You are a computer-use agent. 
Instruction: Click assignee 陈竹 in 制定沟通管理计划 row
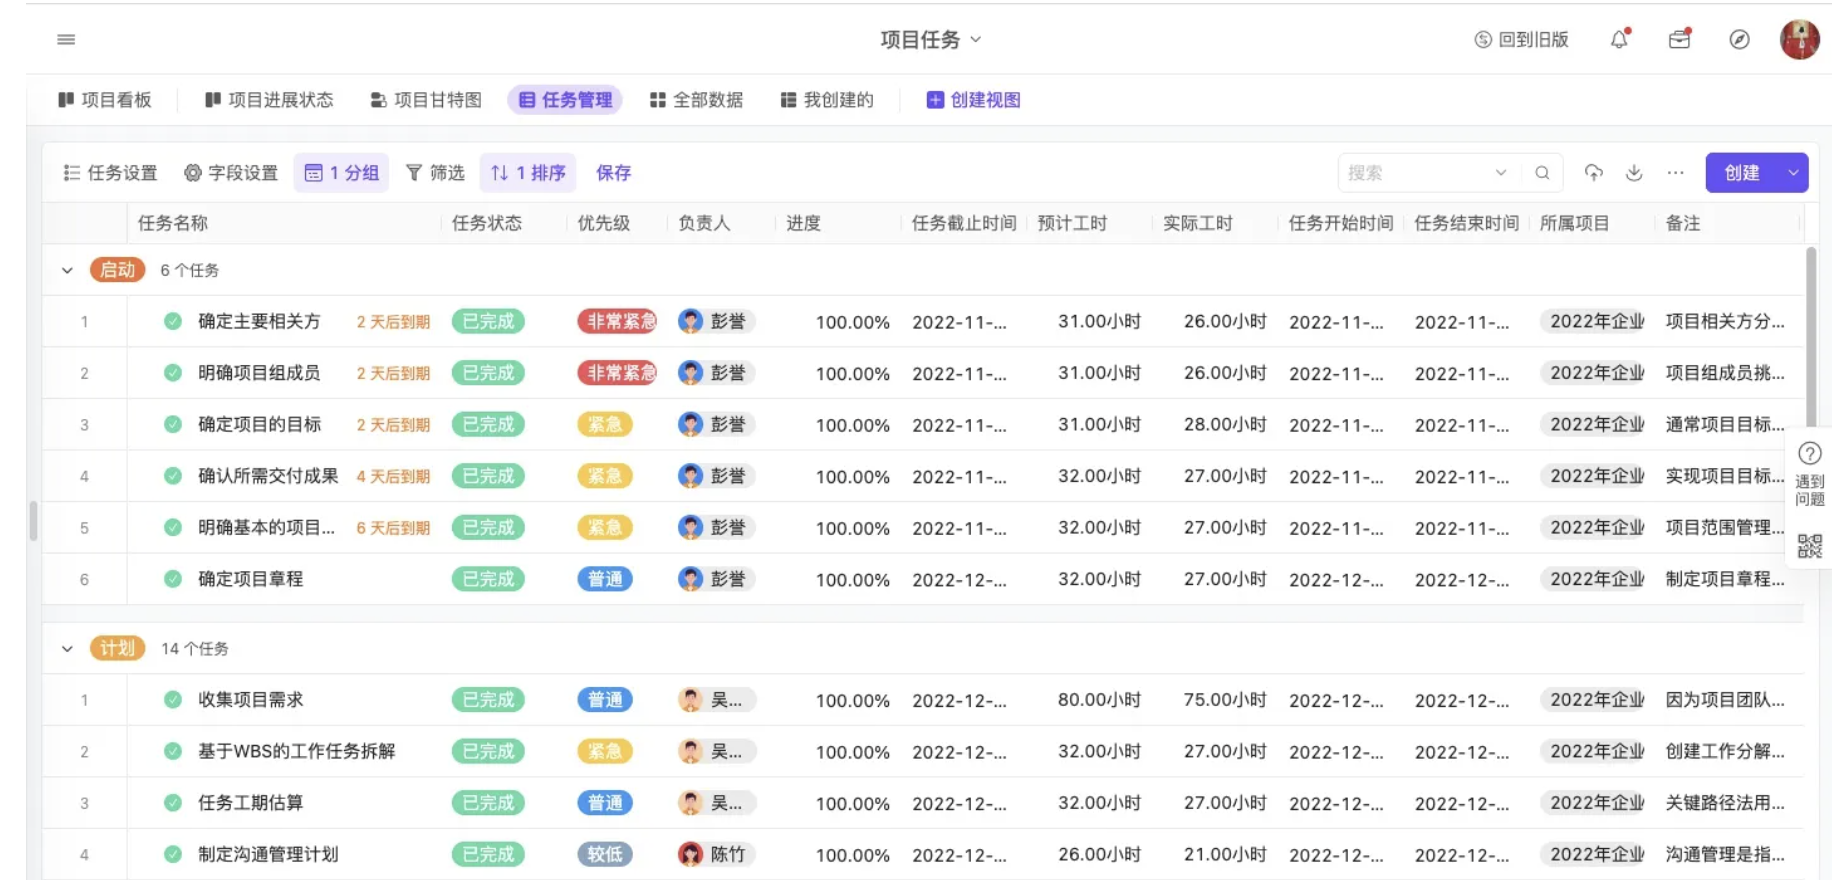715,854
